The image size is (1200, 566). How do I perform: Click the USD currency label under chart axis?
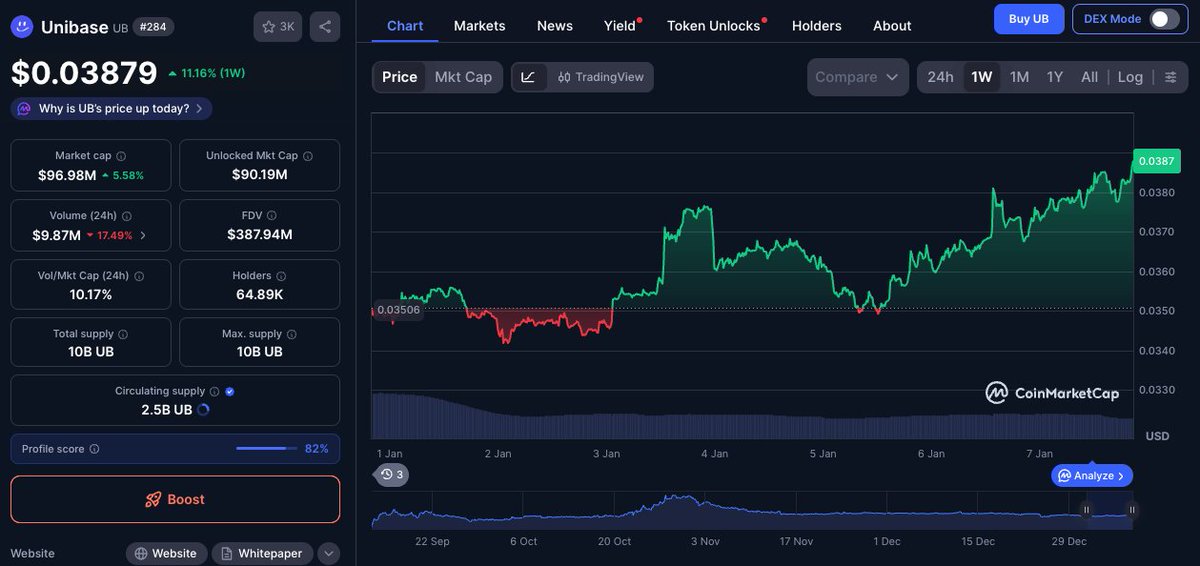click(x=1157, y=436)
